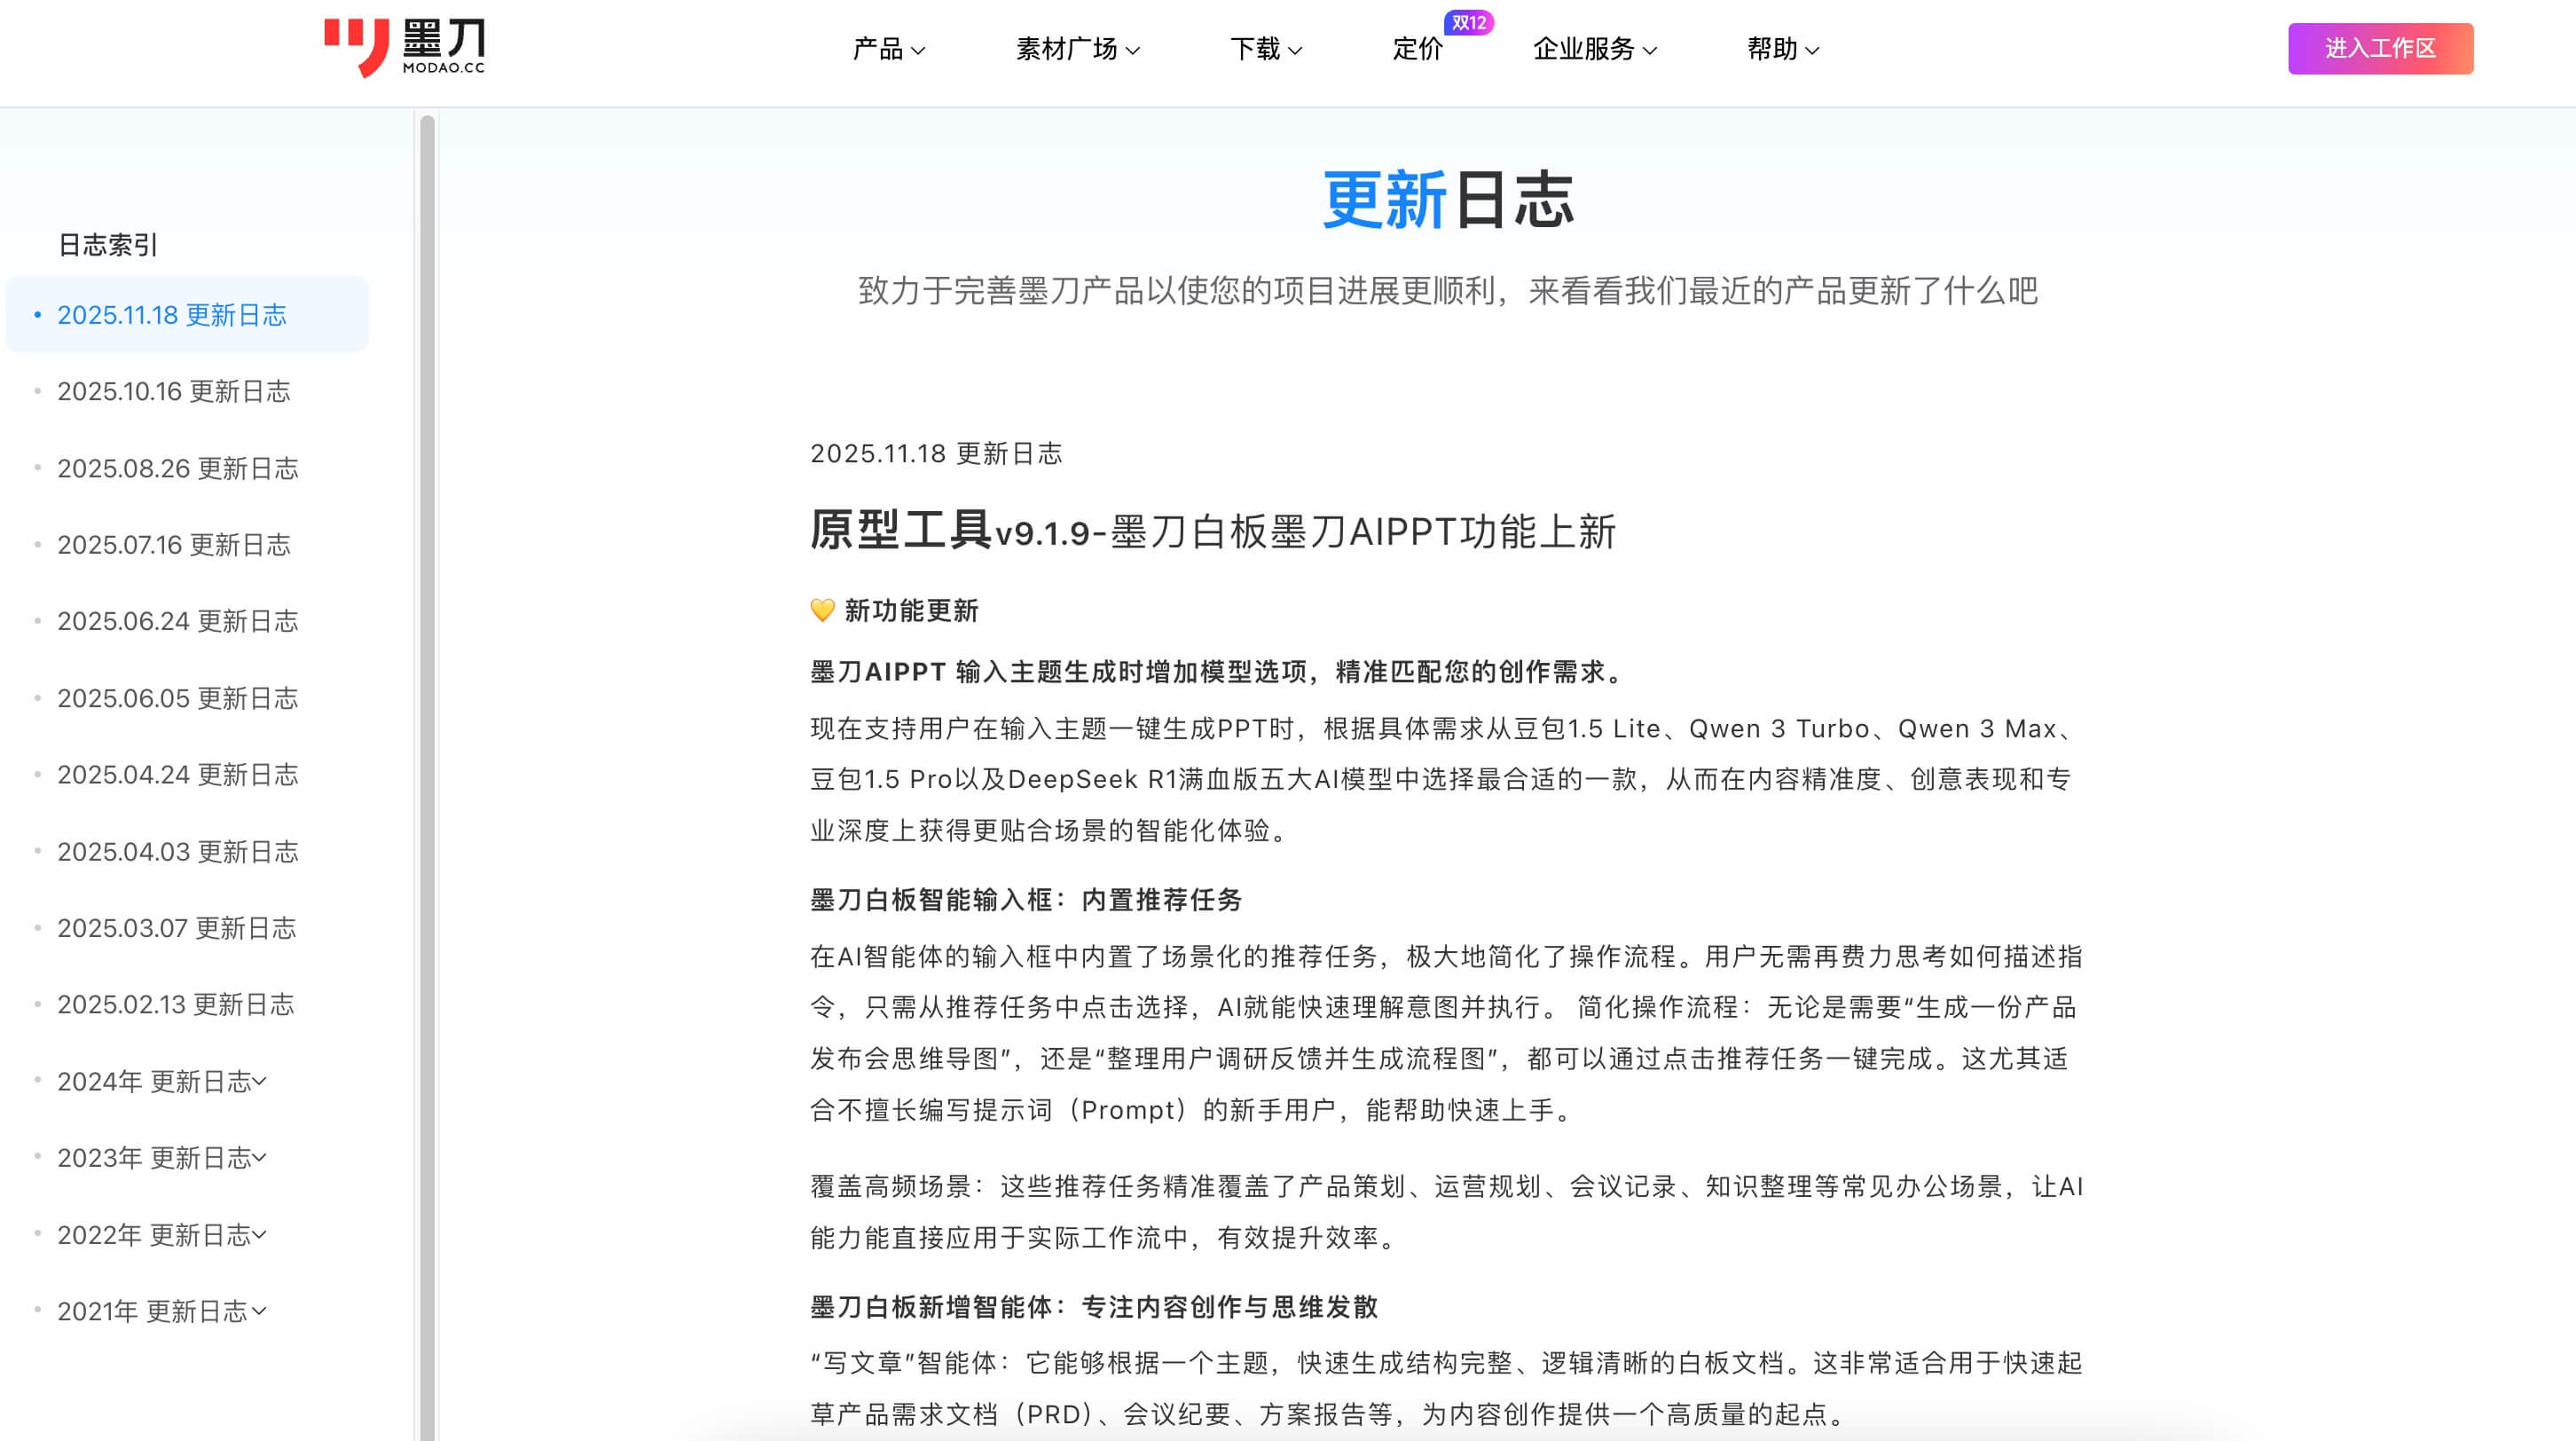Open the 2025.10.16 更新日志 entry
This screenshot has width=2576, height=1441.
173,391
